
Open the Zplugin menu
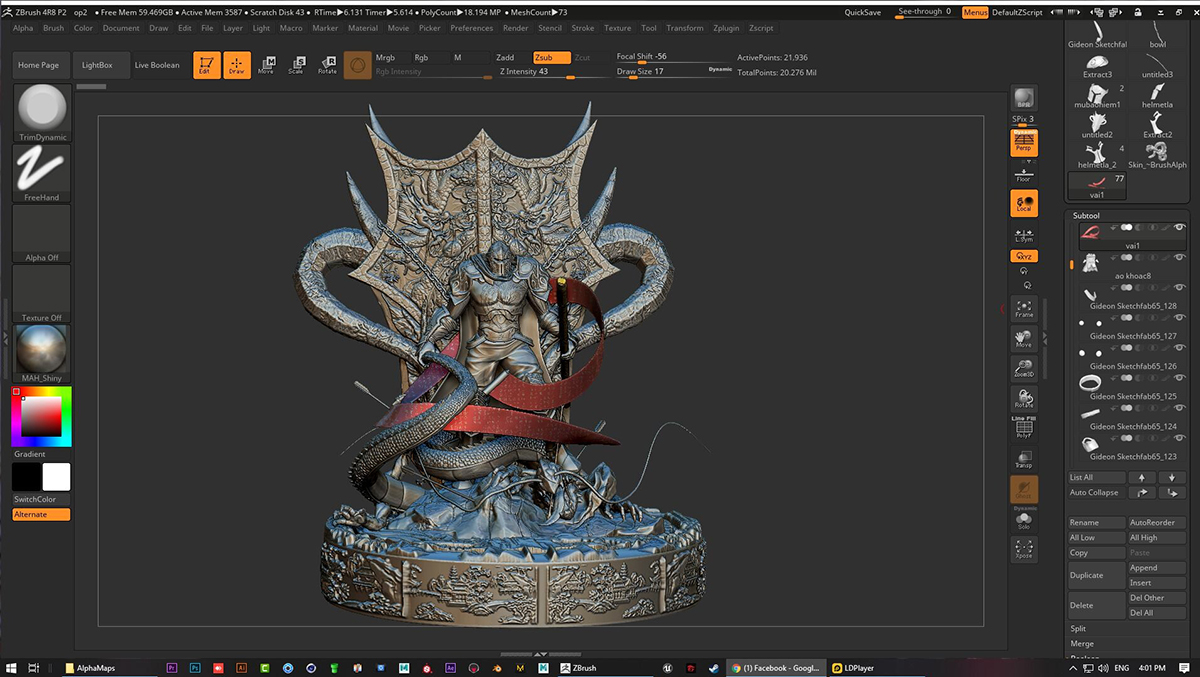coord(726,28)
